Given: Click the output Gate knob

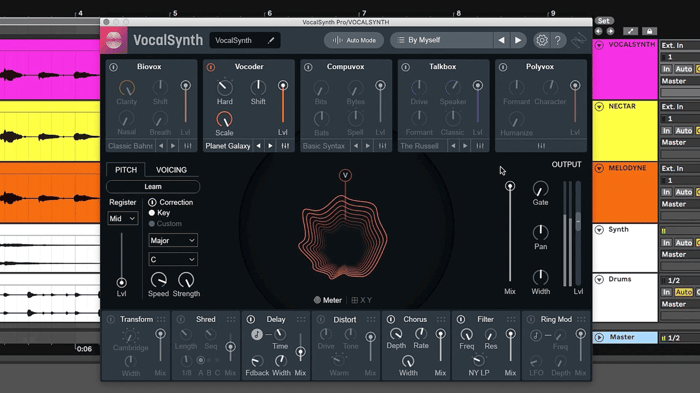Looking at the screenshot, I should [x=540, y=189].
